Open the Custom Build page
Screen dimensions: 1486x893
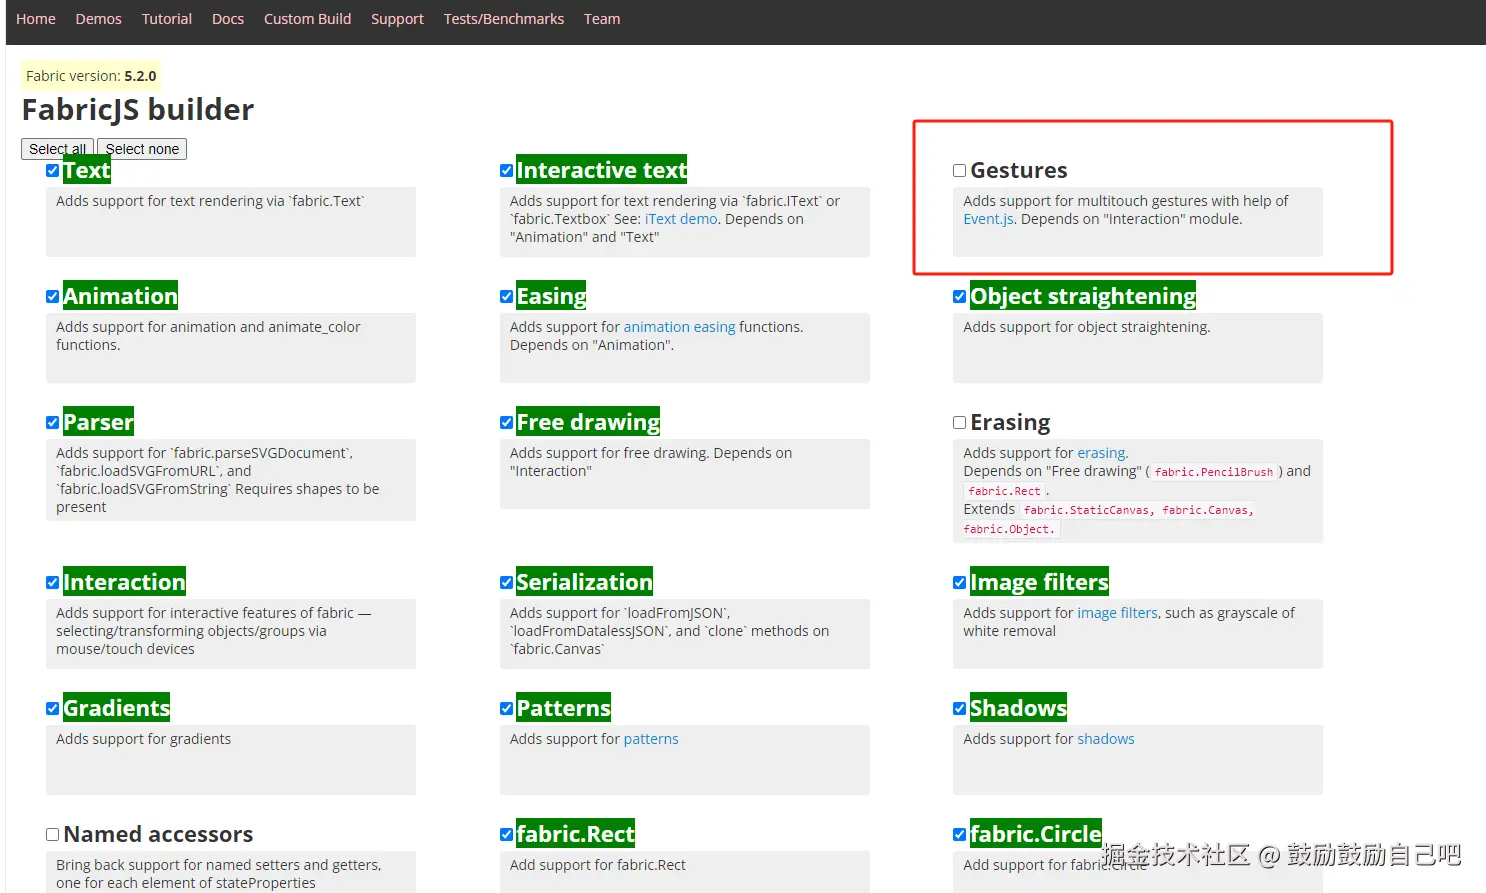[x=307, y=19]
